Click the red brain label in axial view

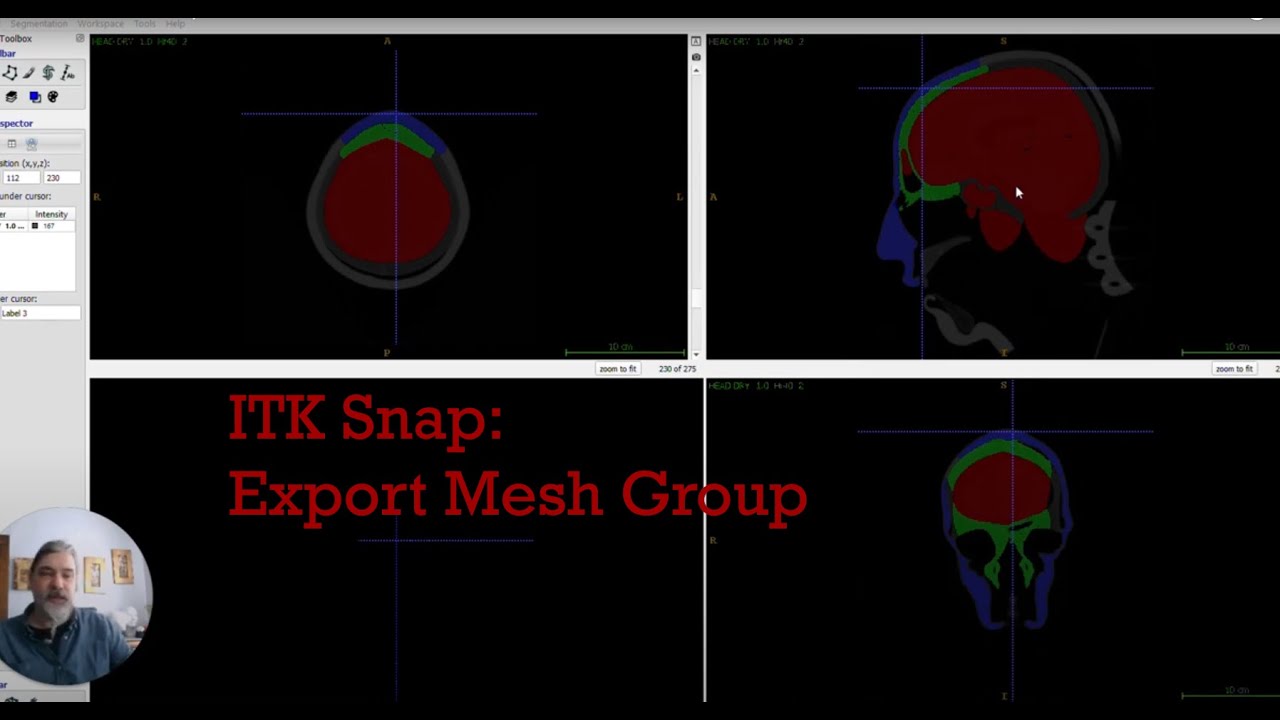(388, 203)
